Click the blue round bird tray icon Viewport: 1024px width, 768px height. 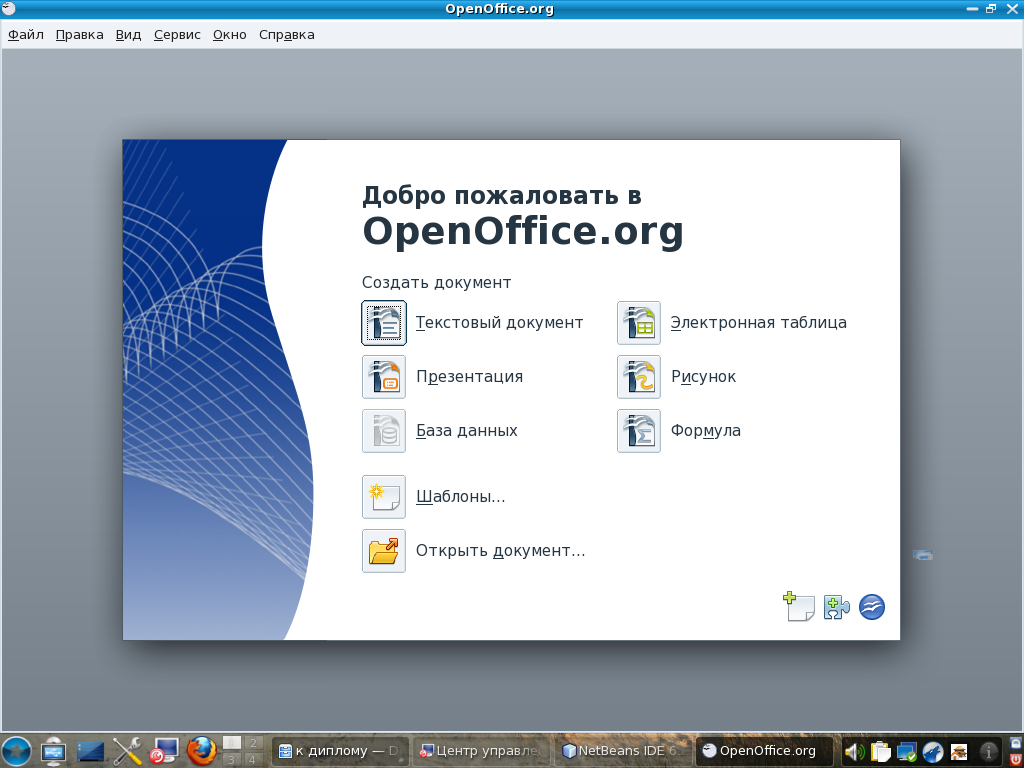[933, 752]
